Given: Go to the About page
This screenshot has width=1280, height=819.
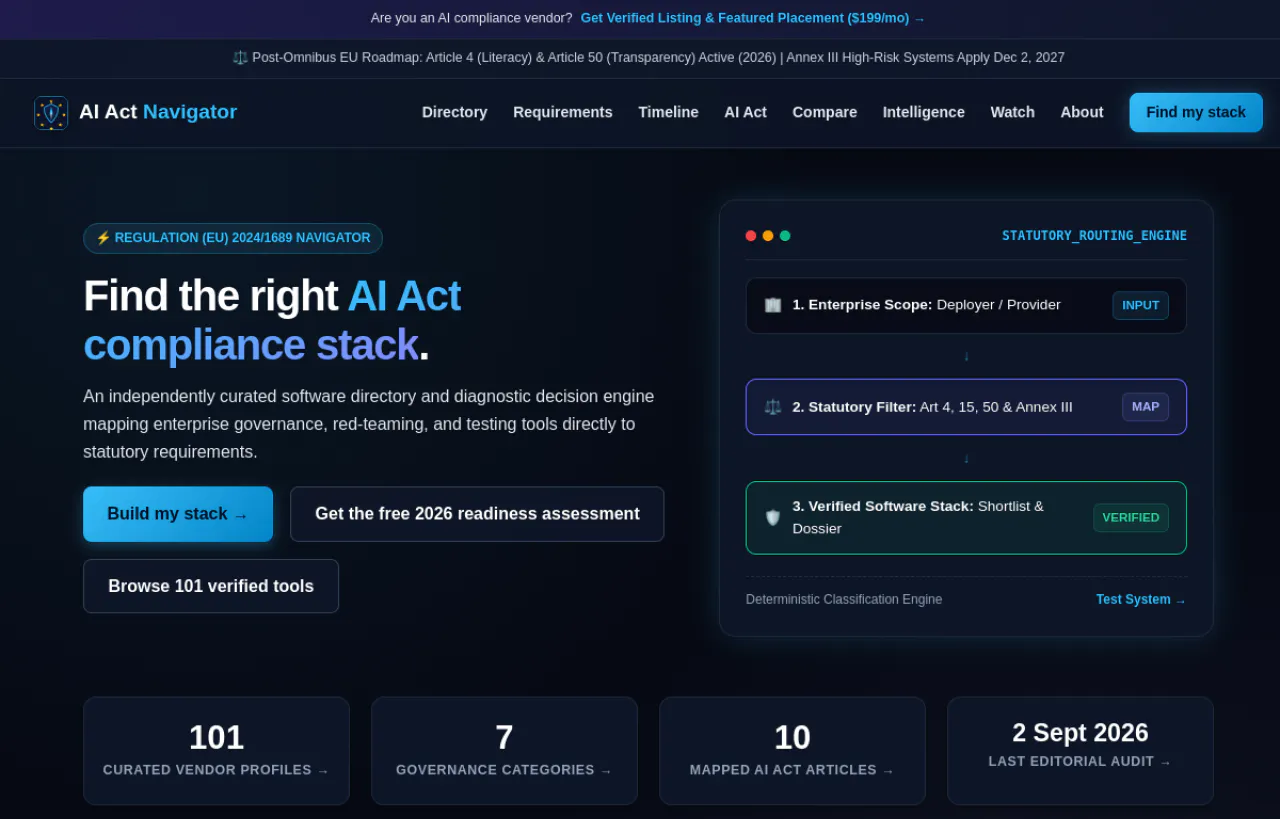Looking at the screenshot, I should (x=1082, y=112).
